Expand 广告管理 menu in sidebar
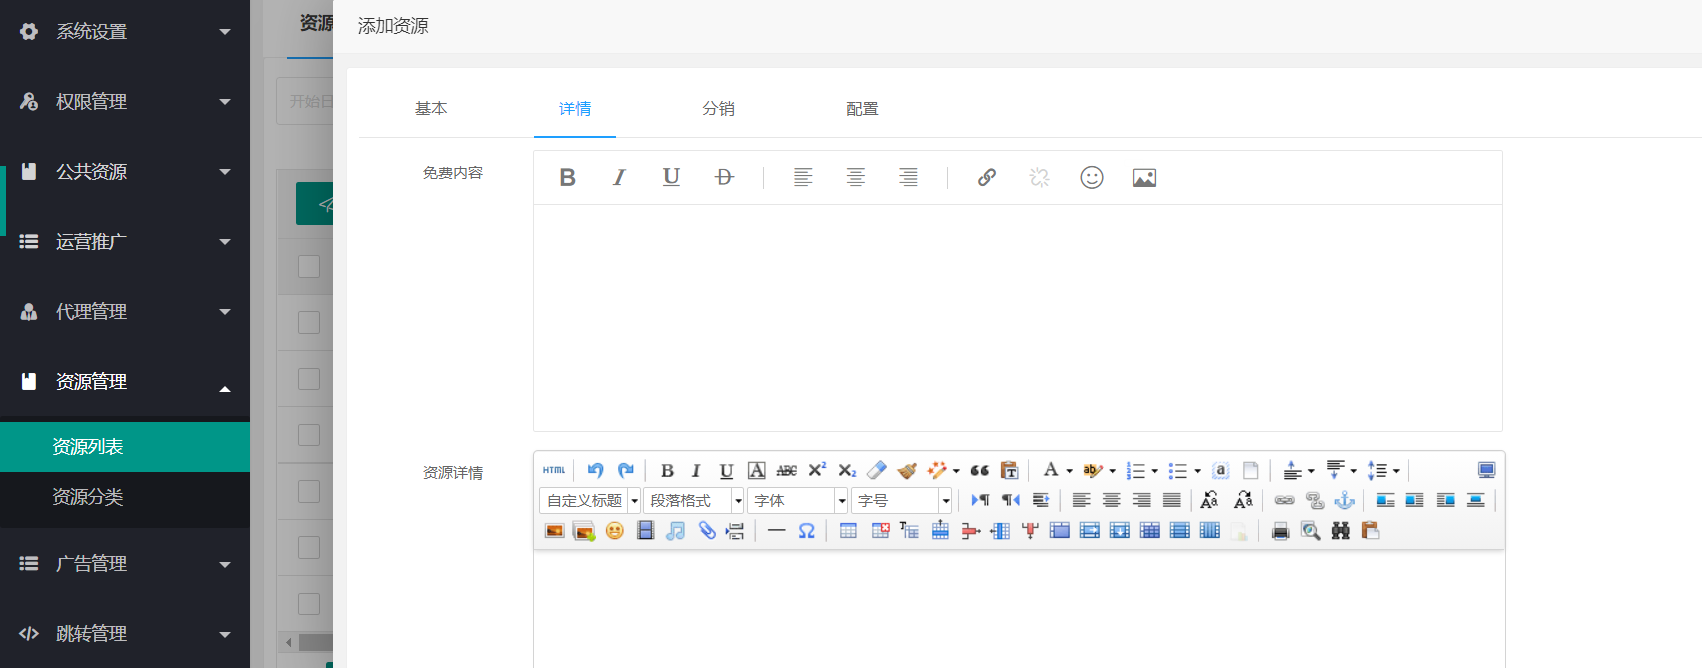 [125, 563]
